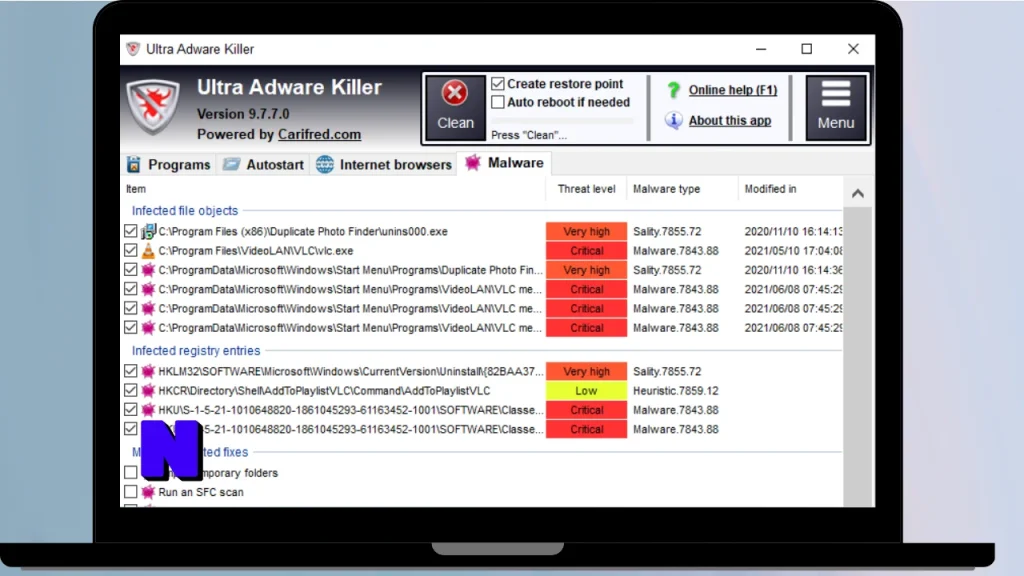This screenshot has width=1024, height=576.
Task: Click the red X Clean icon
Action: (x=455, y=93)
